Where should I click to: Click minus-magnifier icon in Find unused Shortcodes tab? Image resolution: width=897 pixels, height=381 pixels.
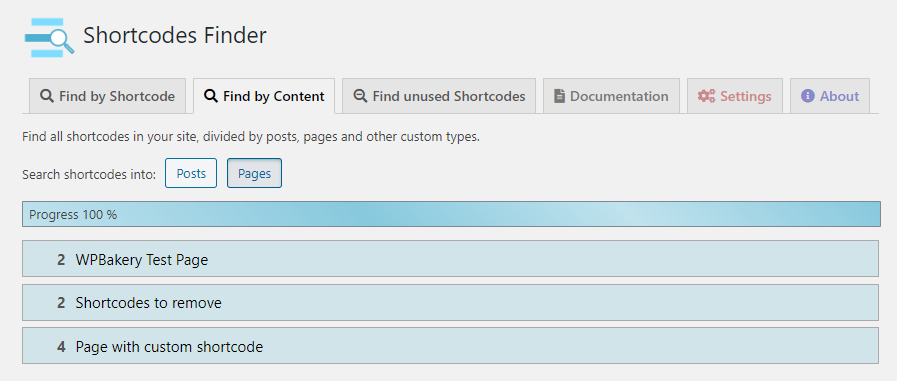tap(360, 96)
